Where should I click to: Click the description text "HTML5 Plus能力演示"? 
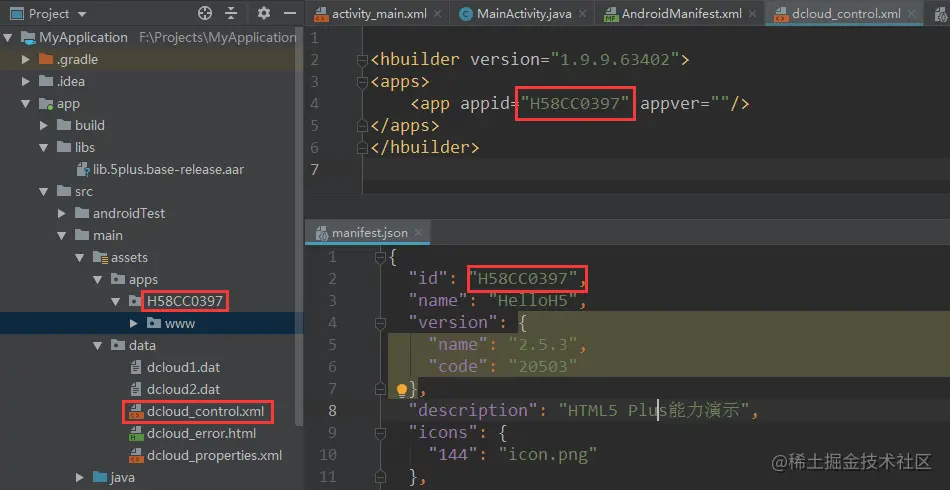pyautogui.click(x=654, y=410)
